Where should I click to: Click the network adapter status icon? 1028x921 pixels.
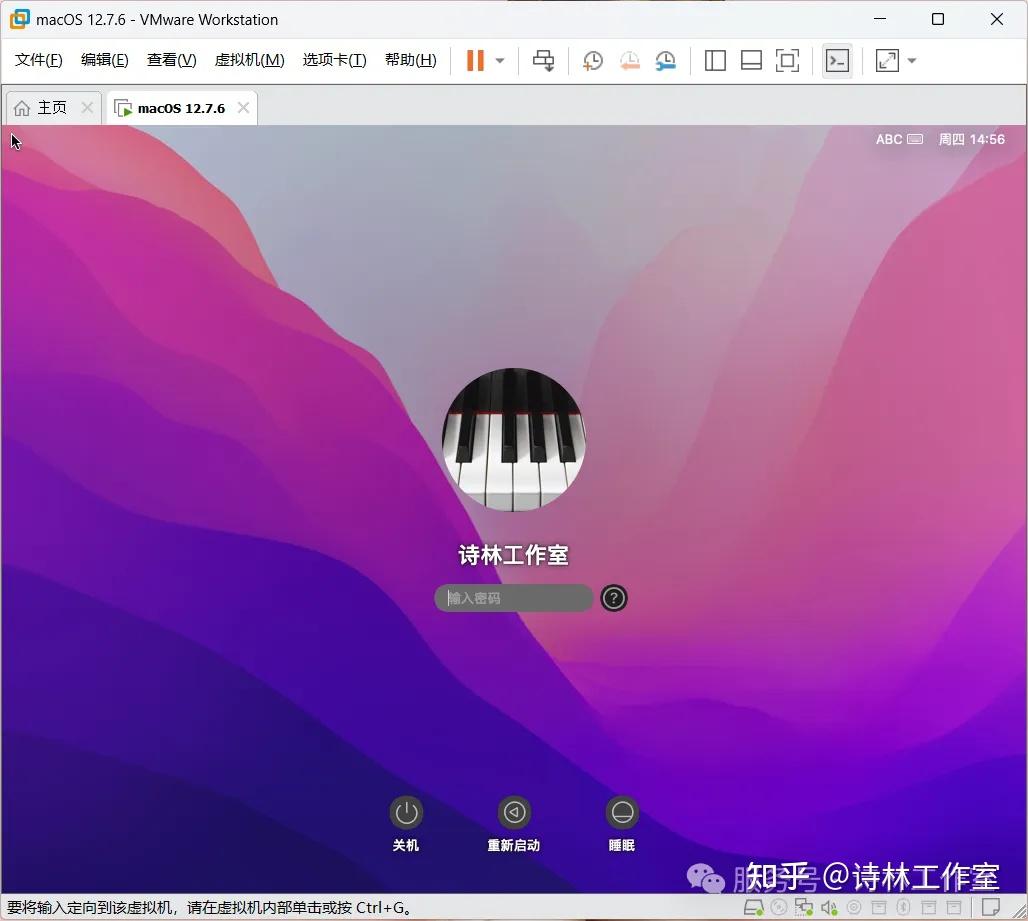click(x=804, y=907)
